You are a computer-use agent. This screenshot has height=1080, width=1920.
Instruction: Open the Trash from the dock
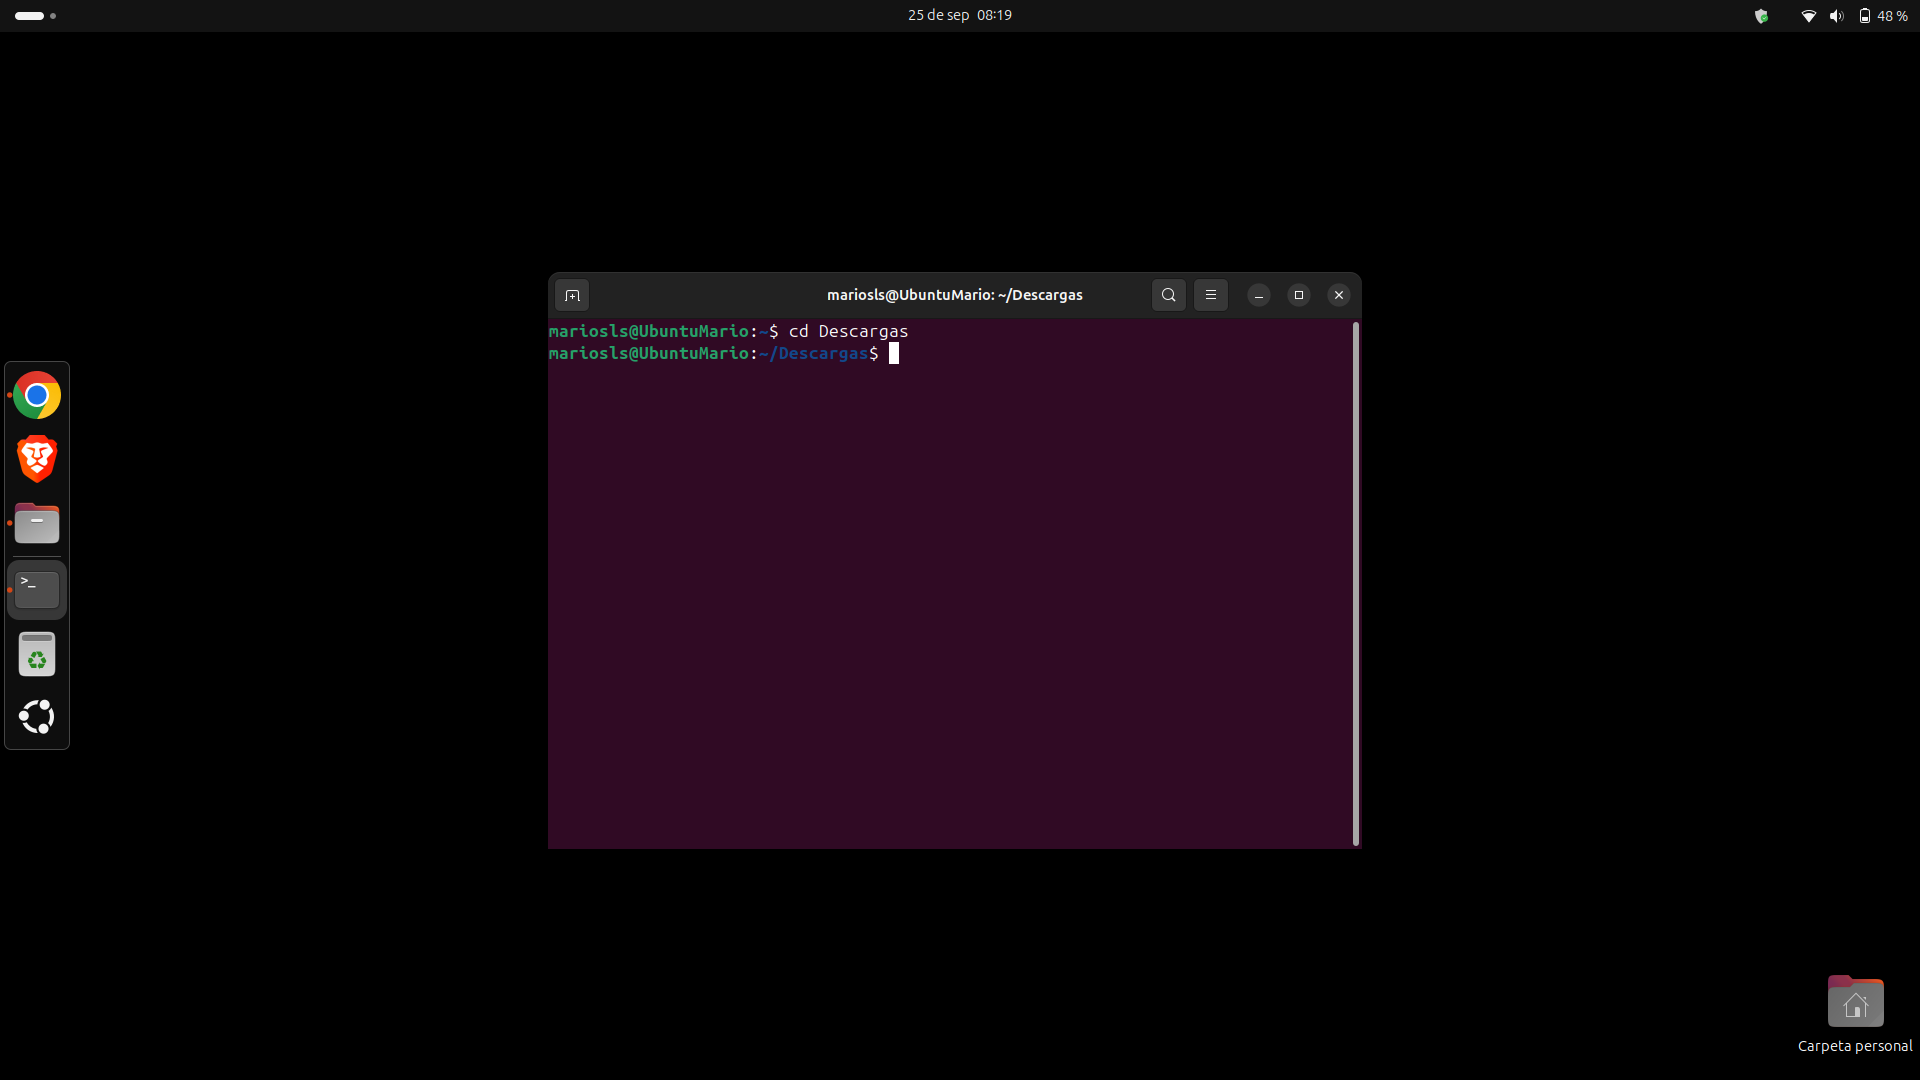(37, 655)
